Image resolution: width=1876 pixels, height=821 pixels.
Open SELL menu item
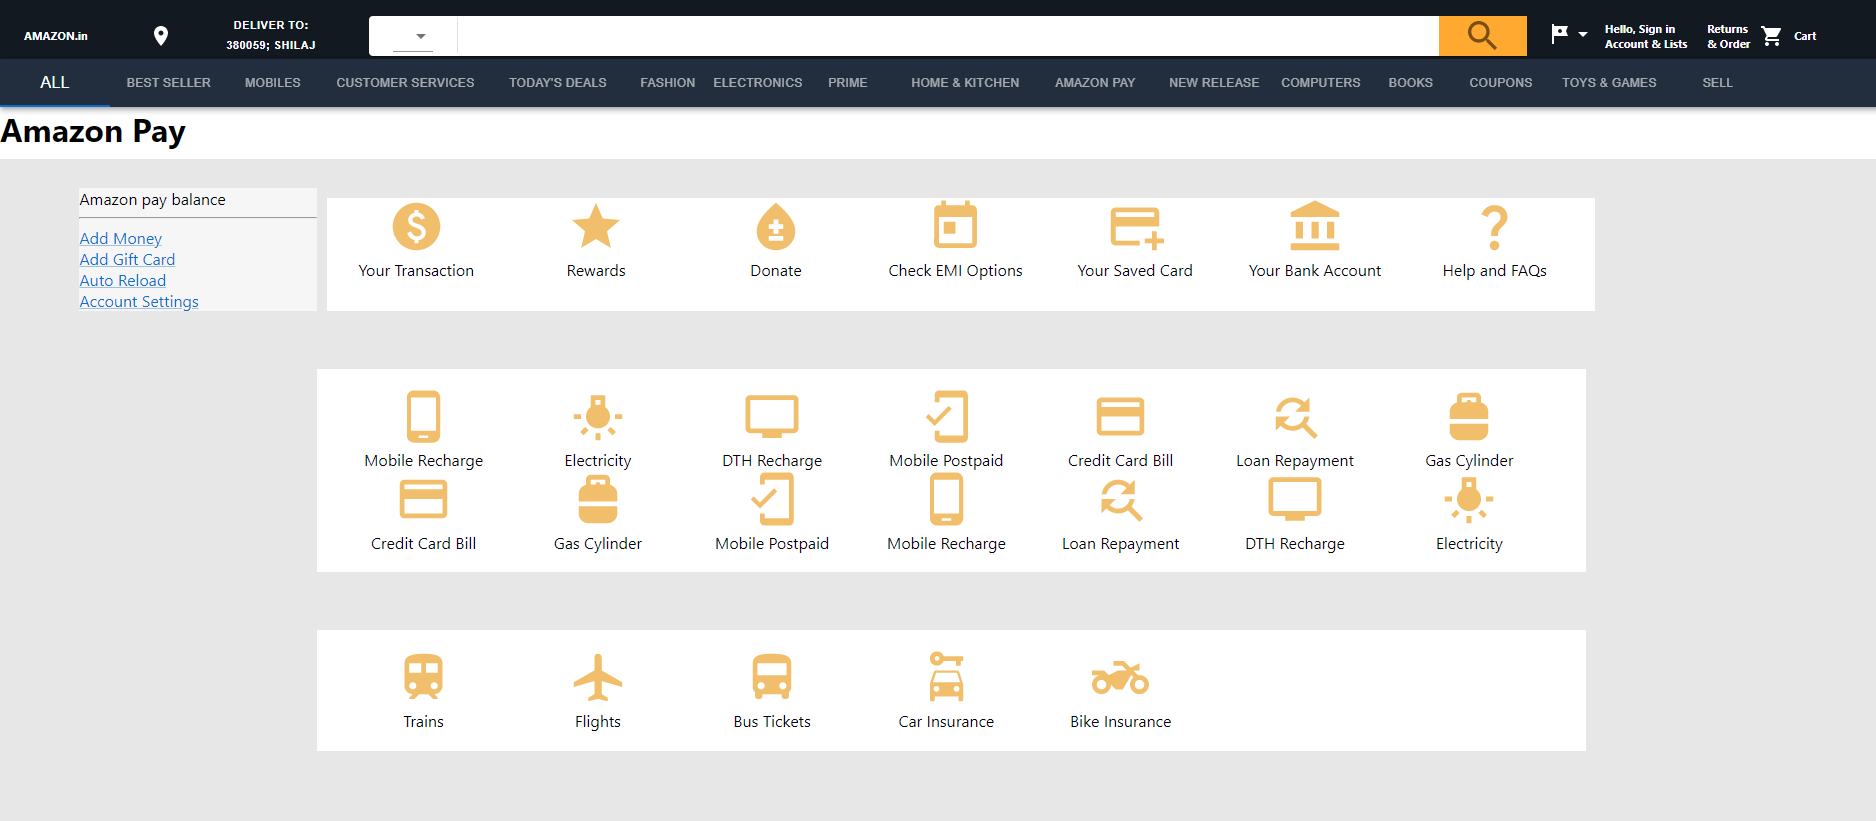click(x=1717, y=83)
